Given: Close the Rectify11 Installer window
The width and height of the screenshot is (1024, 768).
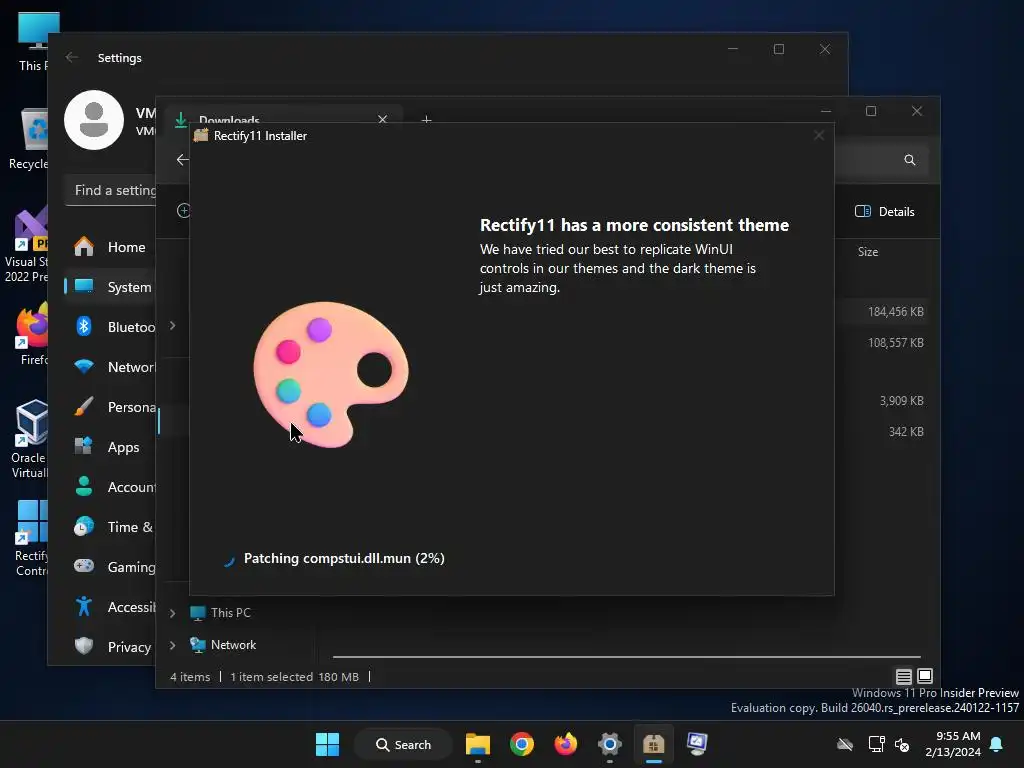Looking at the screenshot, I should click(818, 135).
